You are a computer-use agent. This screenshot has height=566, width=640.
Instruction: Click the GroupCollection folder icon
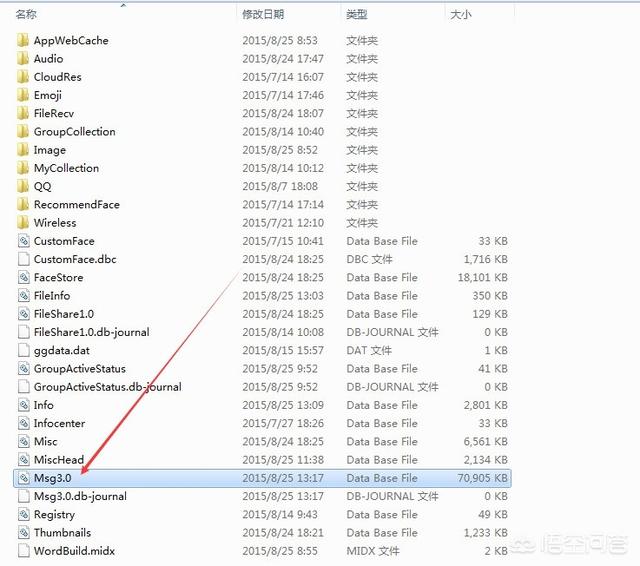(x=23, y=131)
